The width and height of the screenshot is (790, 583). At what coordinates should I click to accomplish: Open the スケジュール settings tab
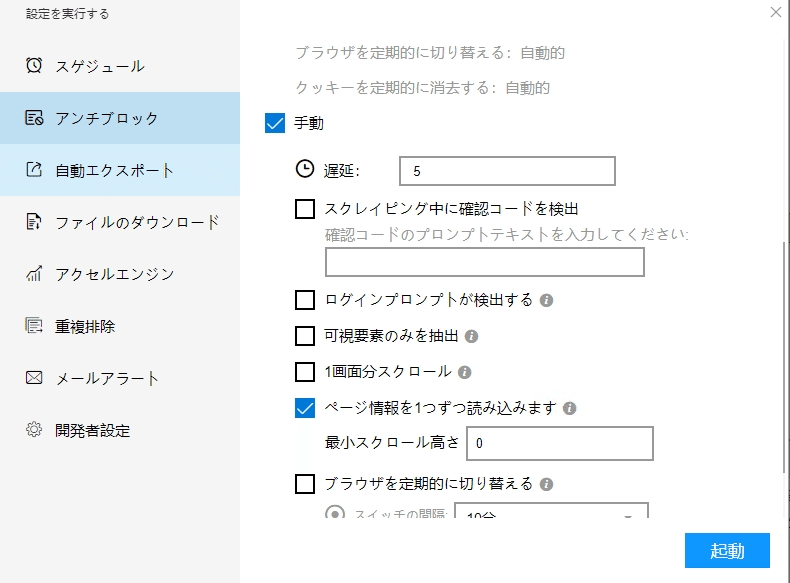tap(100, 66)
